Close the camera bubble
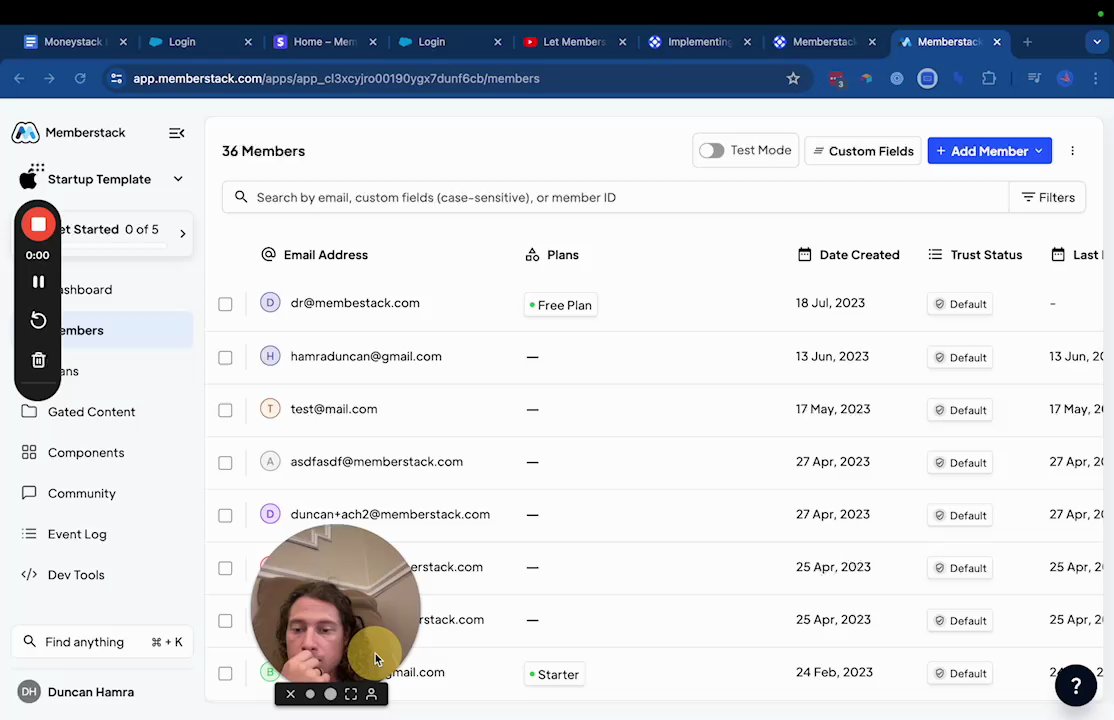Screen dimensions: 1114x720 (x=290, y=694)
